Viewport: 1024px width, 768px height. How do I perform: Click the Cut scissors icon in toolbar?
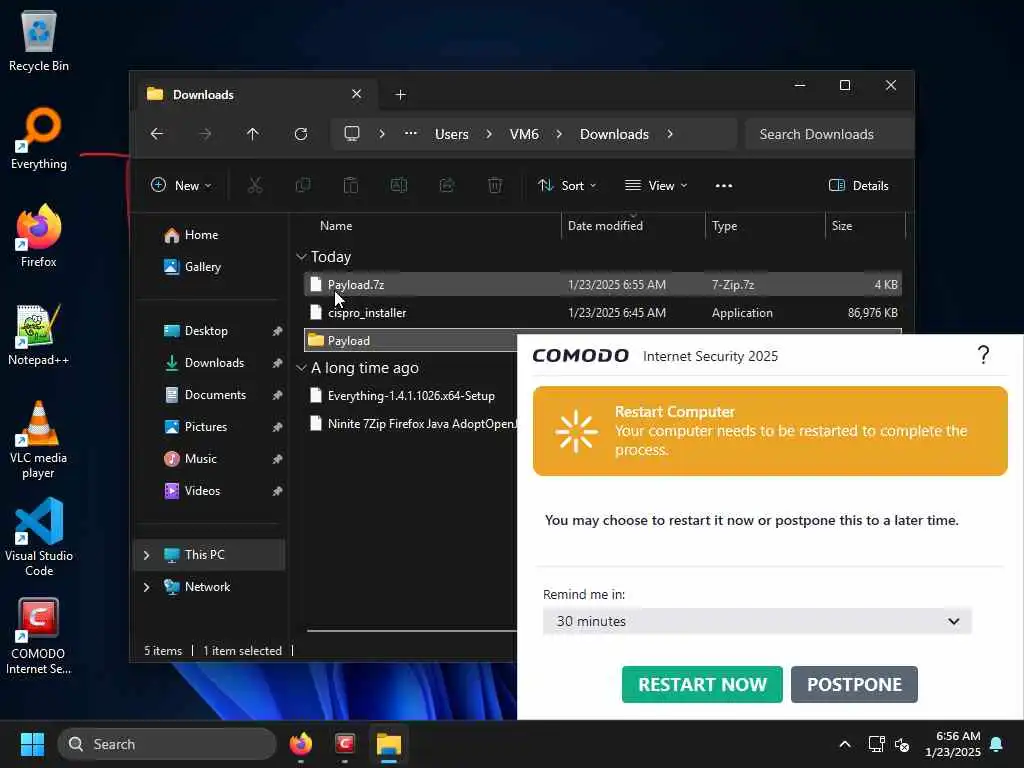point(255,185)
